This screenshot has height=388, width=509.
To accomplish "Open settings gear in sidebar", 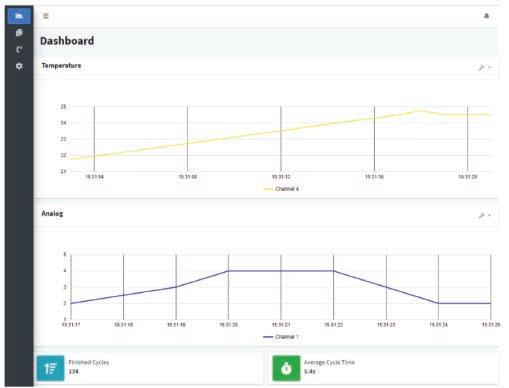I will (x=19, y=66).
